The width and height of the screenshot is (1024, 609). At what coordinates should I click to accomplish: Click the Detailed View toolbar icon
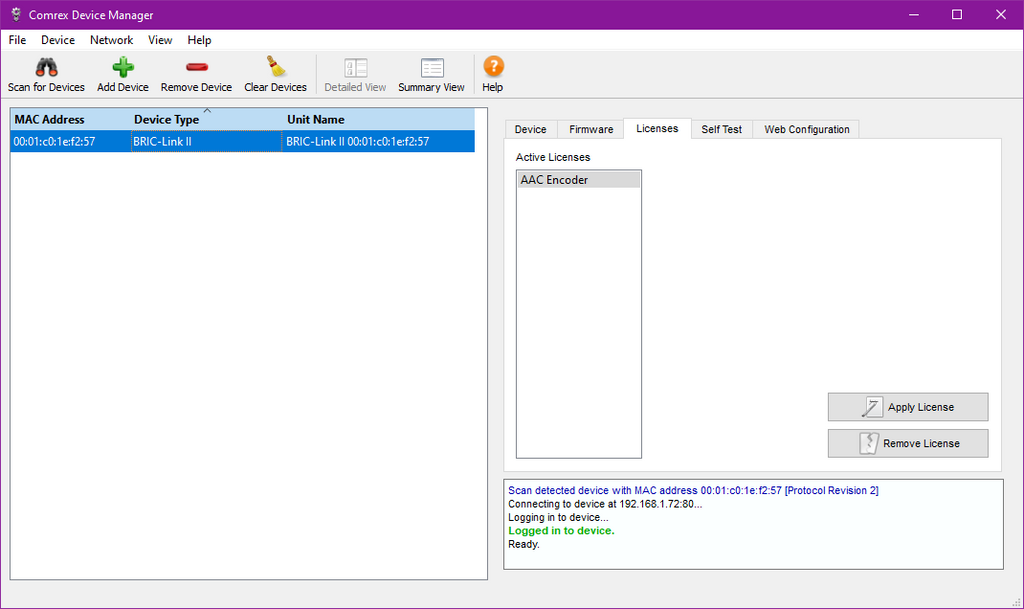(355, 68)
